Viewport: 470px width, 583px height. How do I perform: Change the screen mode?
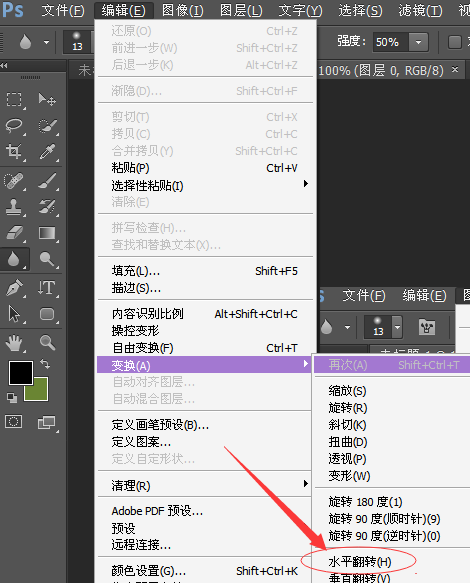click(47, 422)
